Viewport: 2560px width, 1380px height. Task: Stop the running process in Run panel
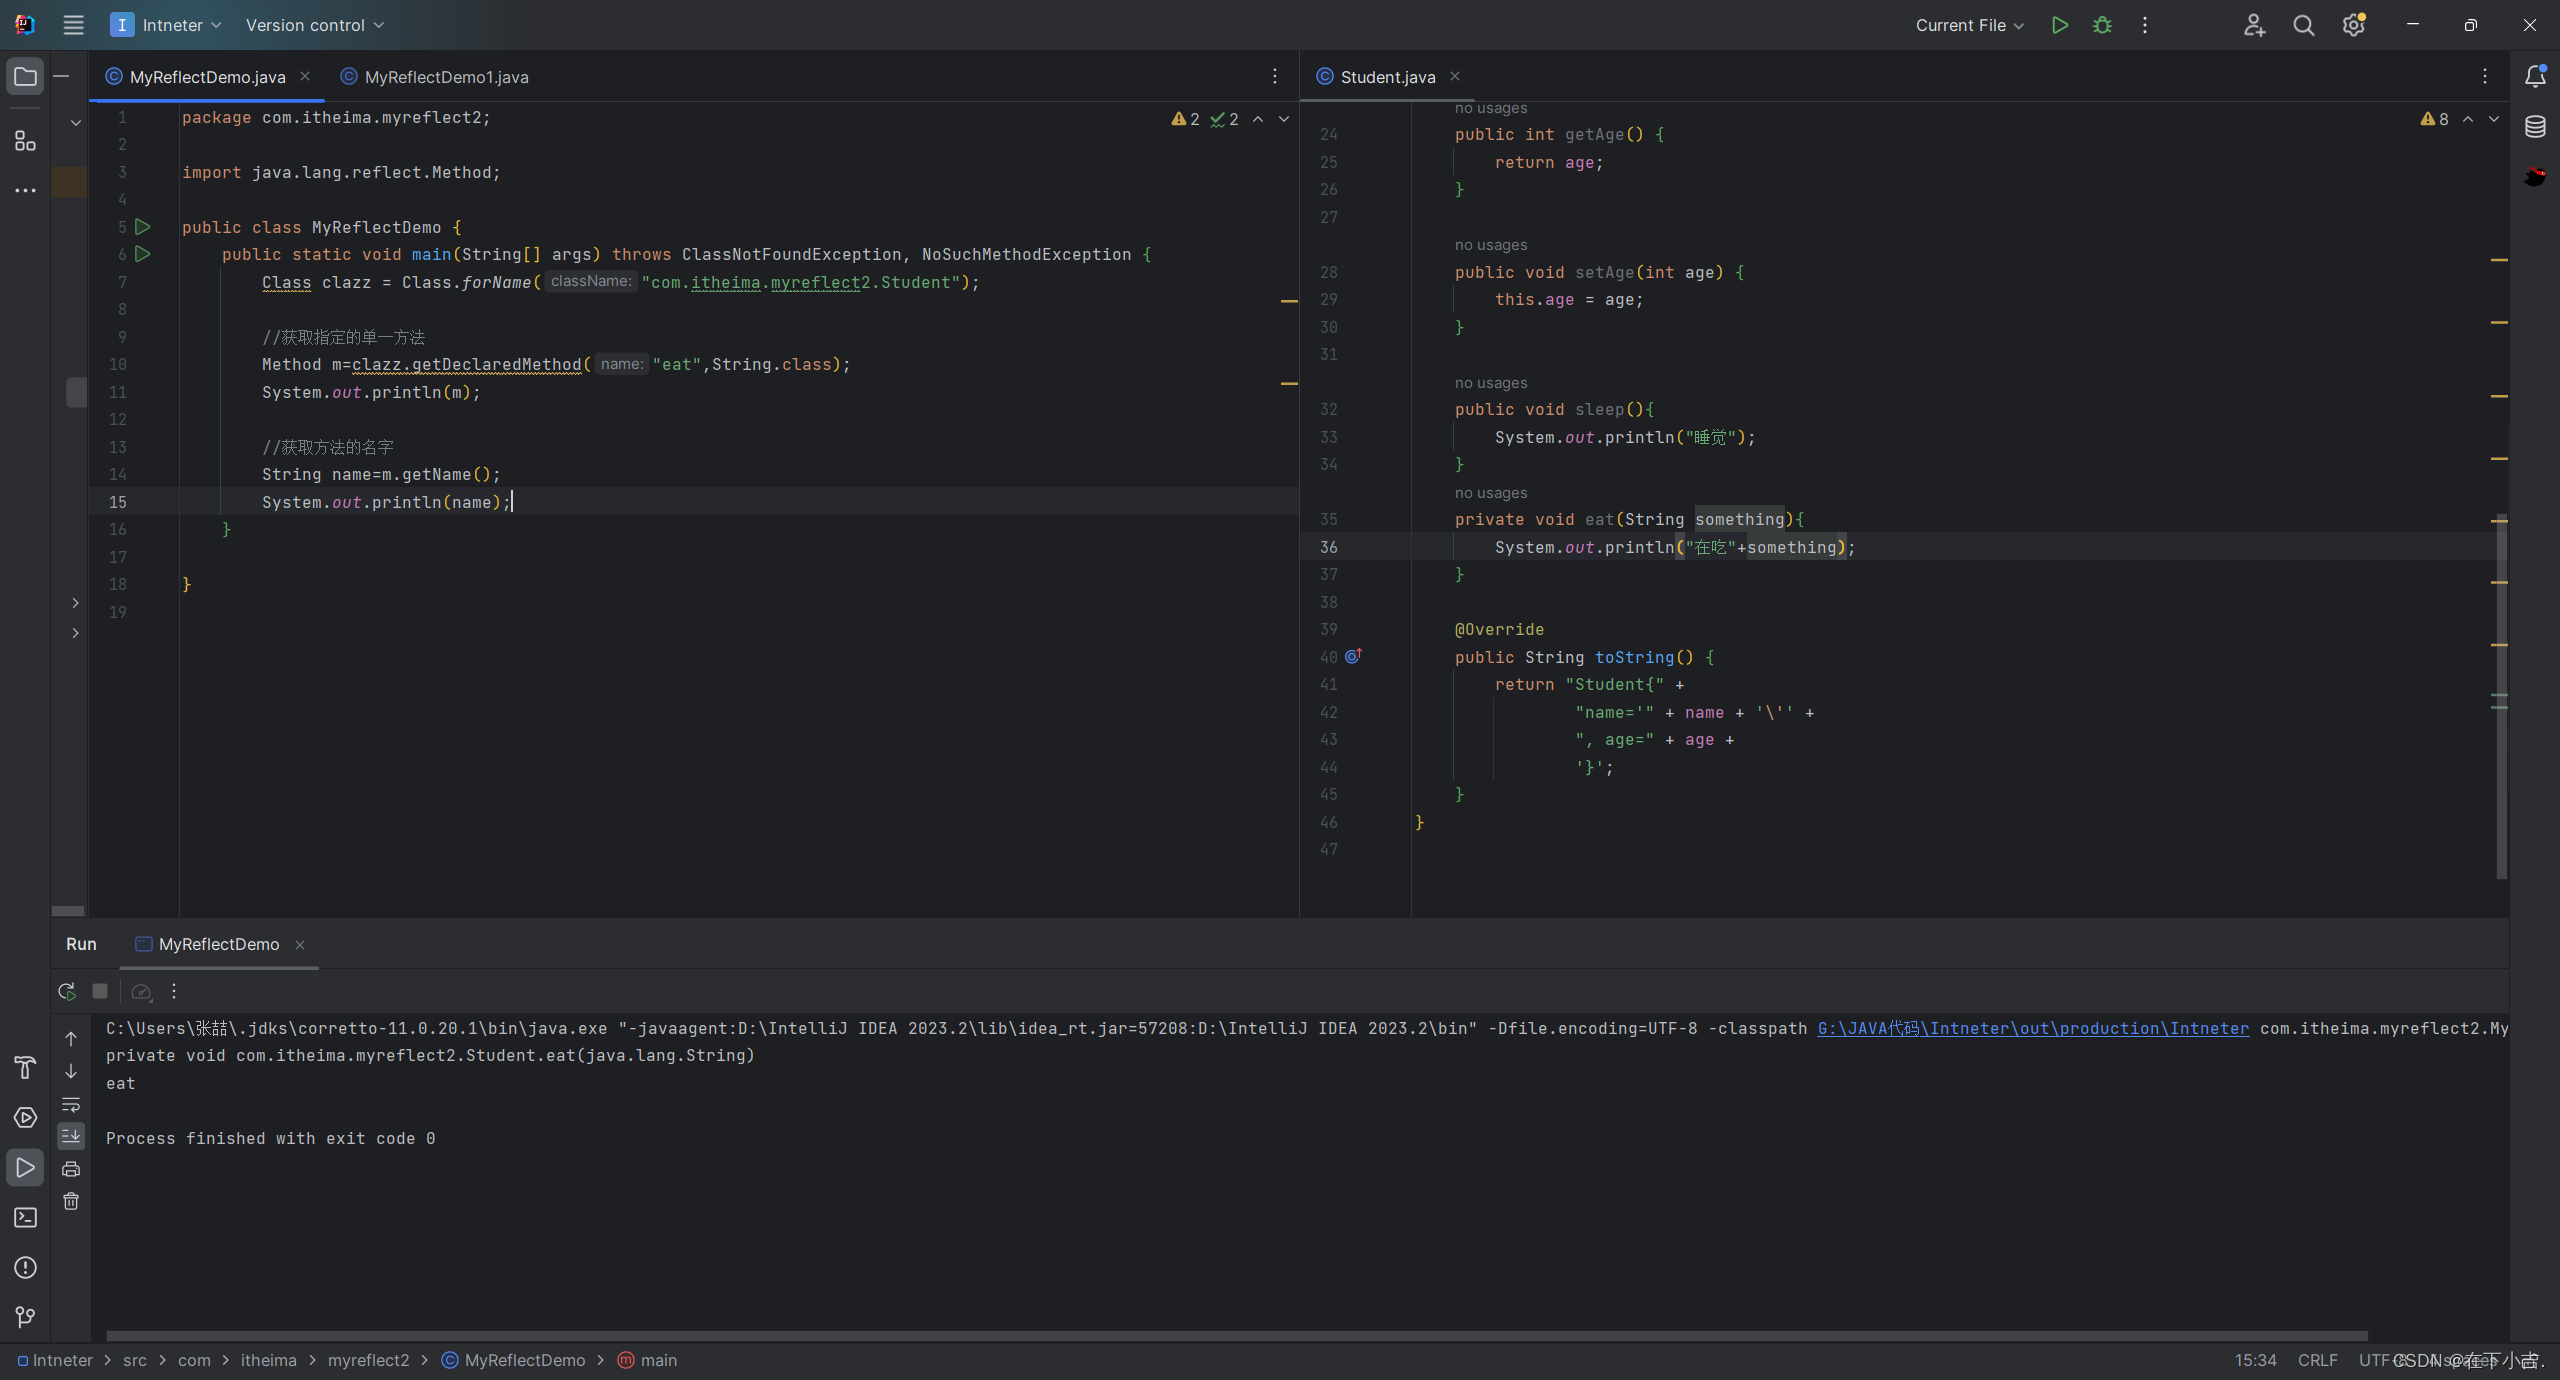click(x=100, y=991)
